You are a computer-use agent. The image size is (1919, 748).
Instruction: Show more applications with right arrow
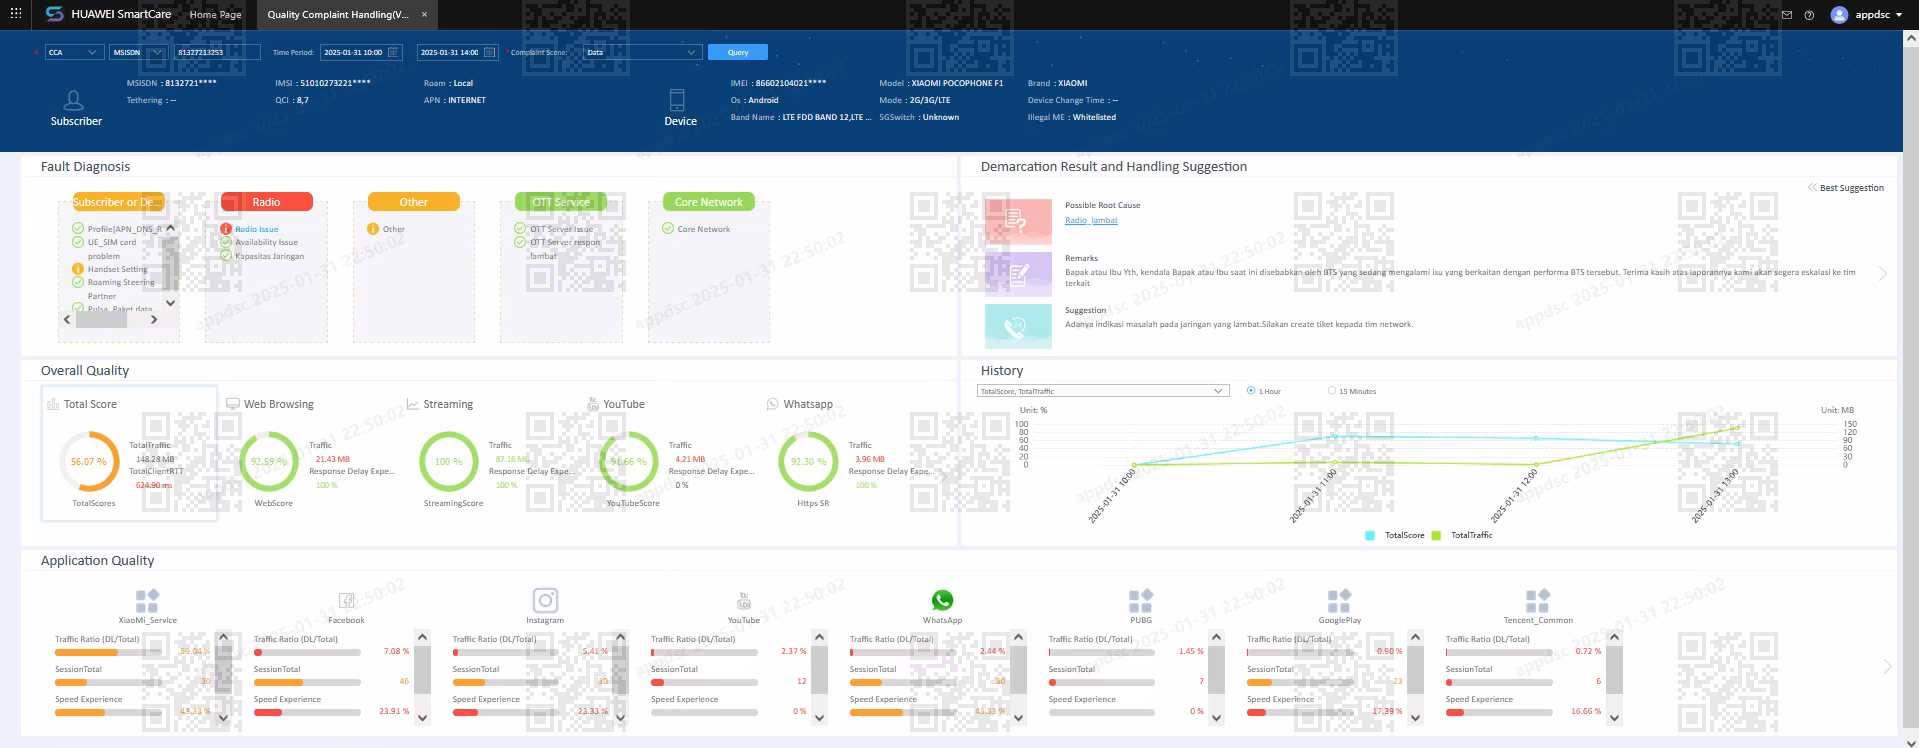click(1887, 666)
